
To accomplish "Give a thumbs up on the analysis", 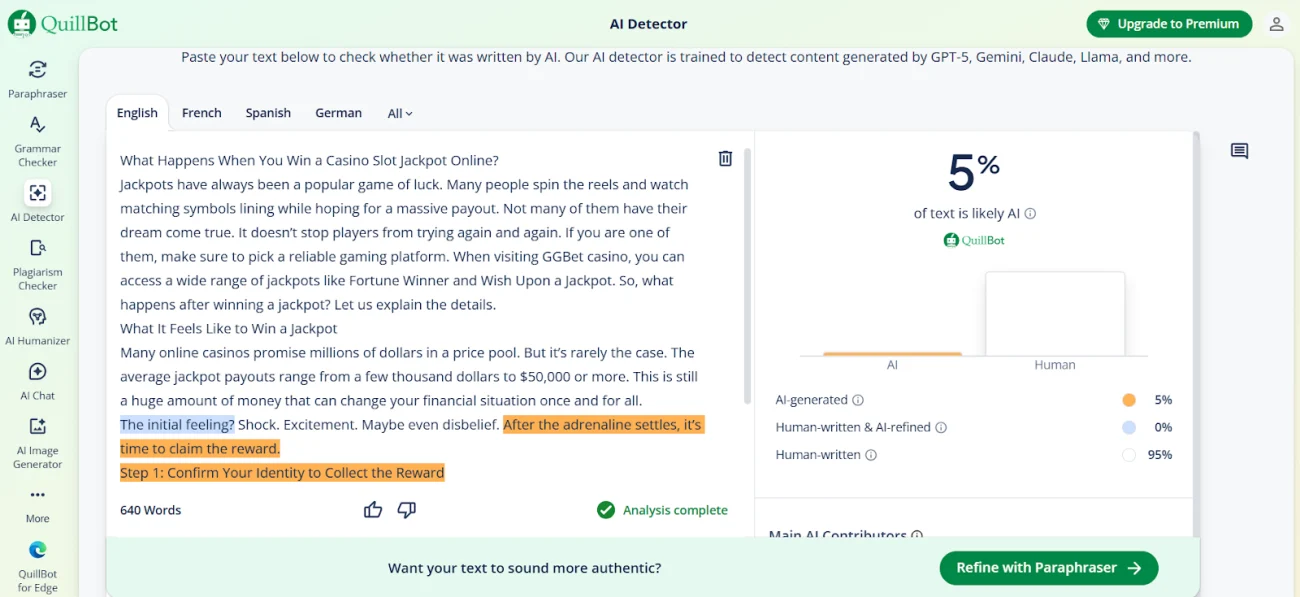I will tap(373, 510).
